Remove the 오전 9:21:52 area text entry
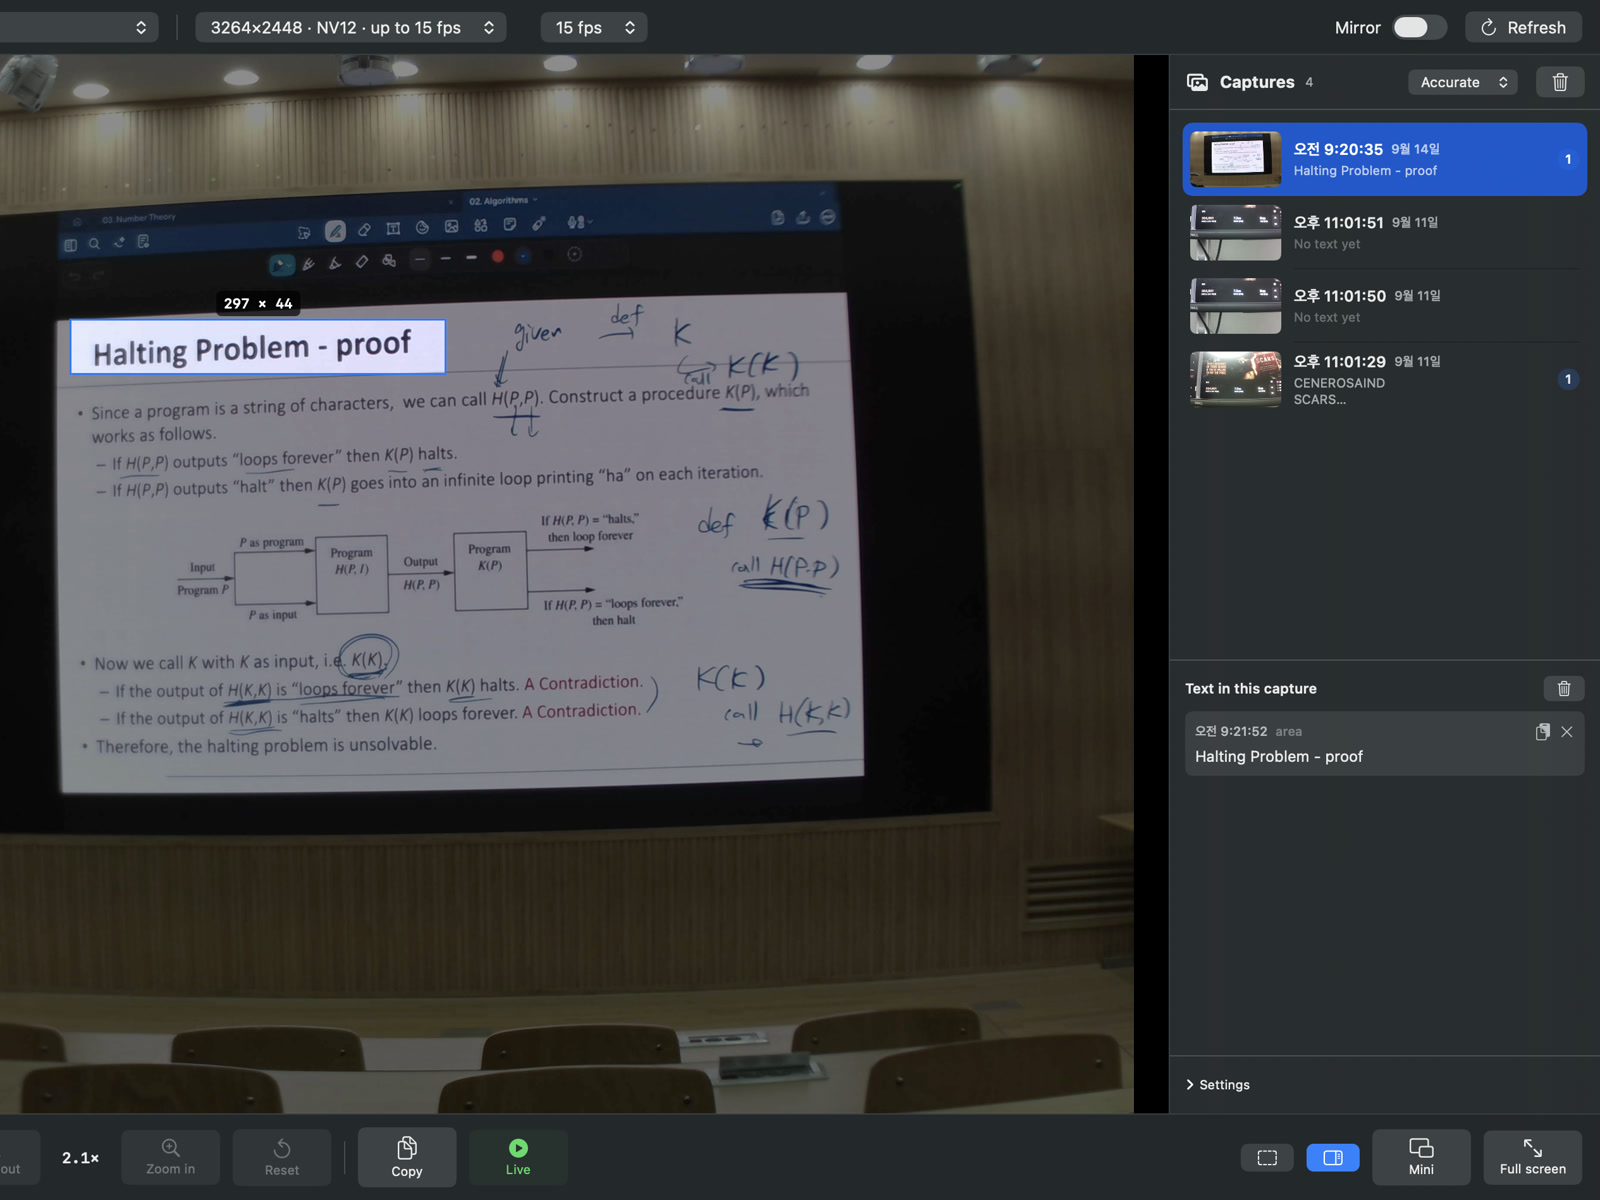 (x=1567, y=732)
